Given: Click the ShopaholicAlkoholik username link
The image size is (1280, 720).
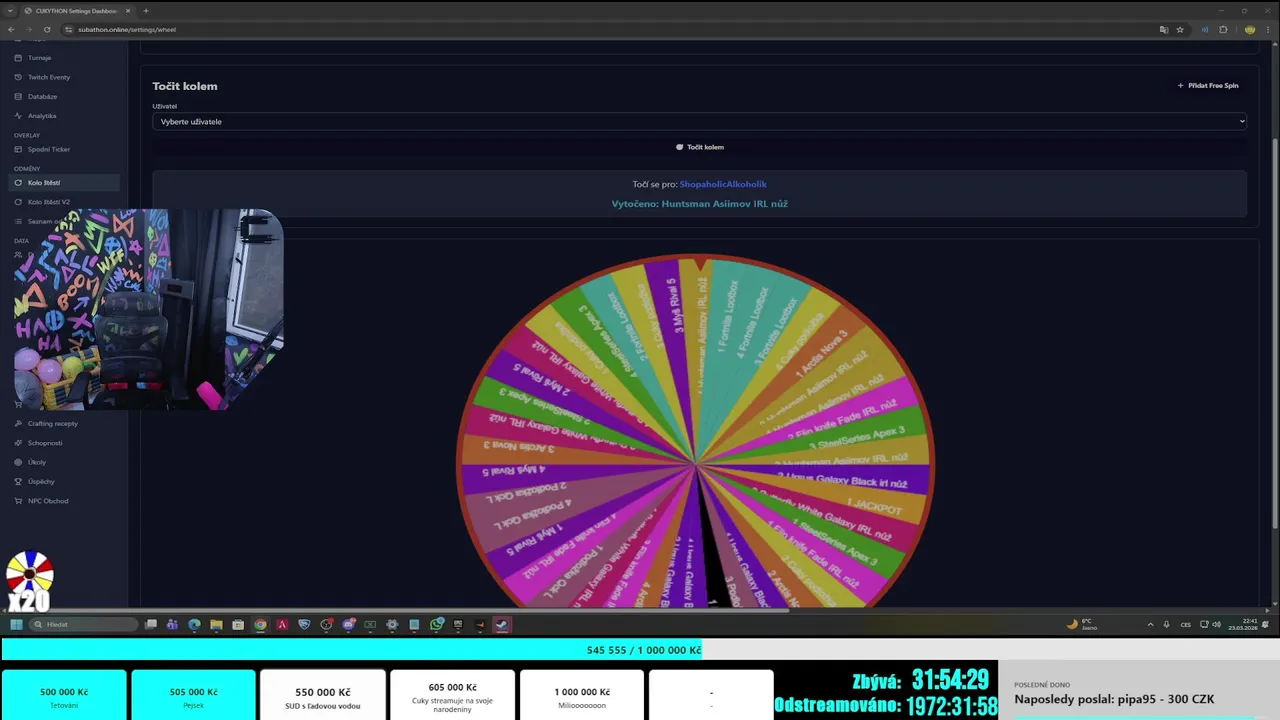Looking at the screenshot, I should 723,184.
